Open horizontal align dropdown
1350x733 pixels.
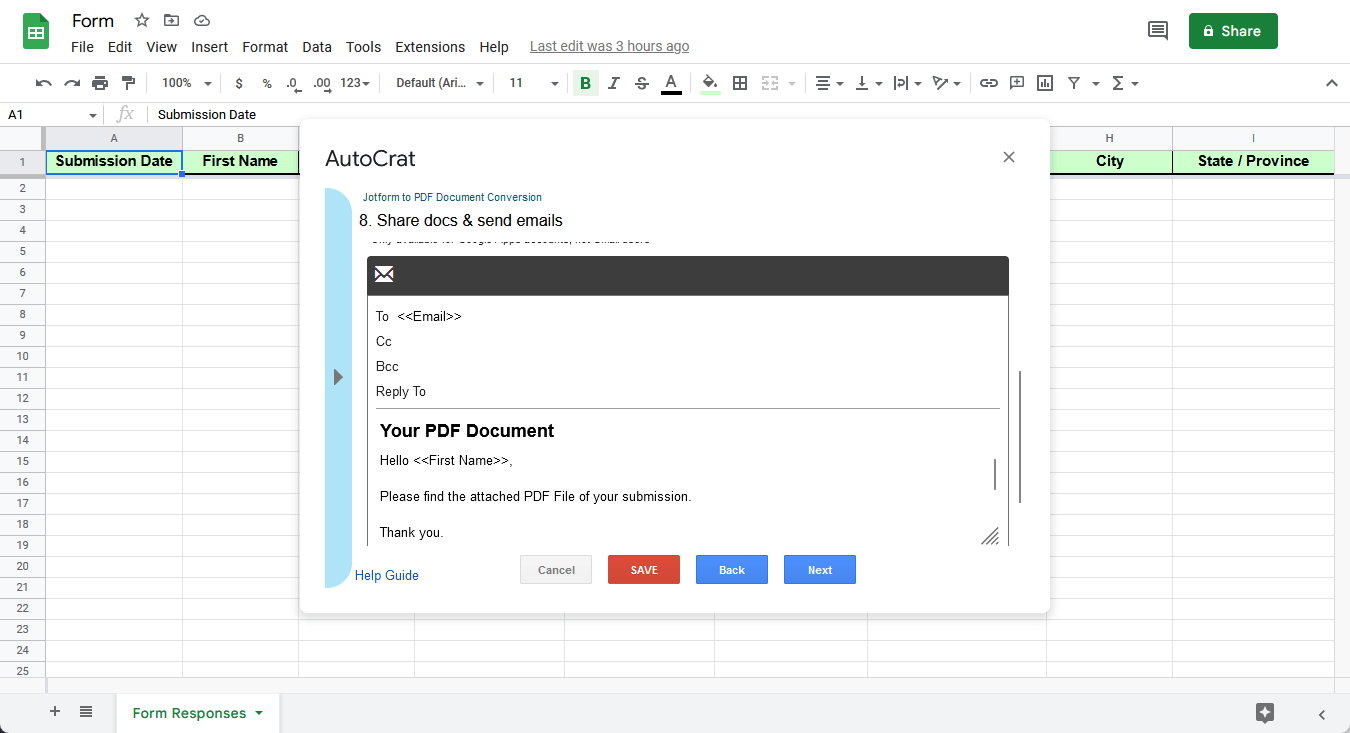830,83
